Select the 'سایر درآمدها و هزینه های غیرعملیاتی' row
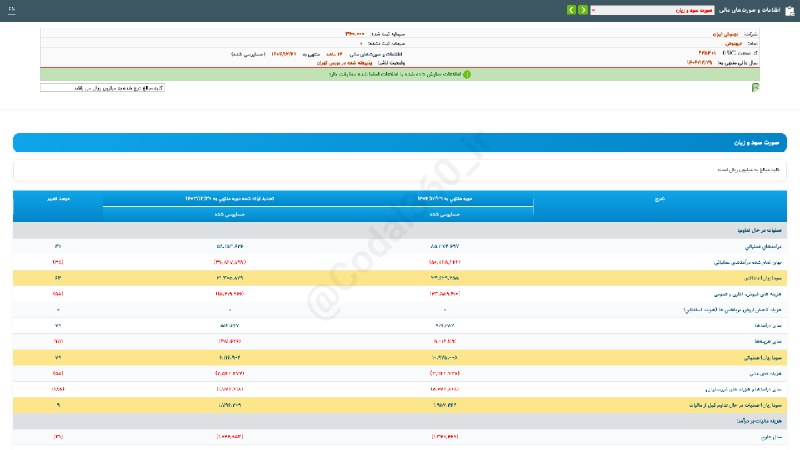The width and height of the screenshot is (800, 450). click(x=400, y=389)
